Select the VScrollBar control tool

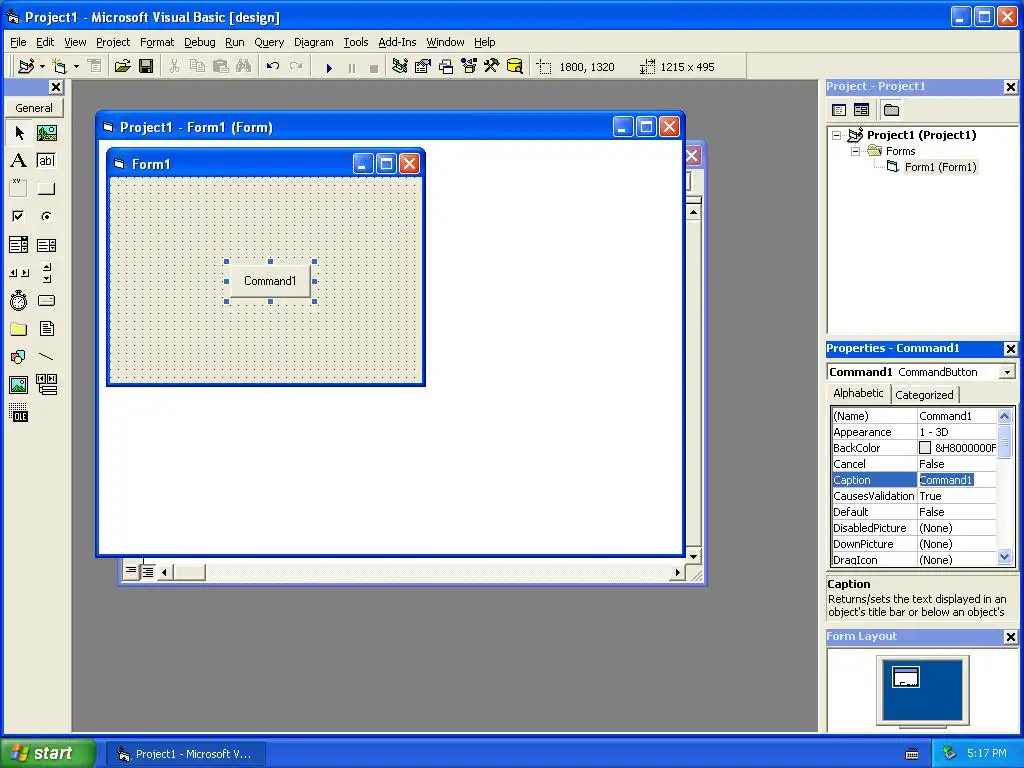pyautogui.click(x=46, y=273)
